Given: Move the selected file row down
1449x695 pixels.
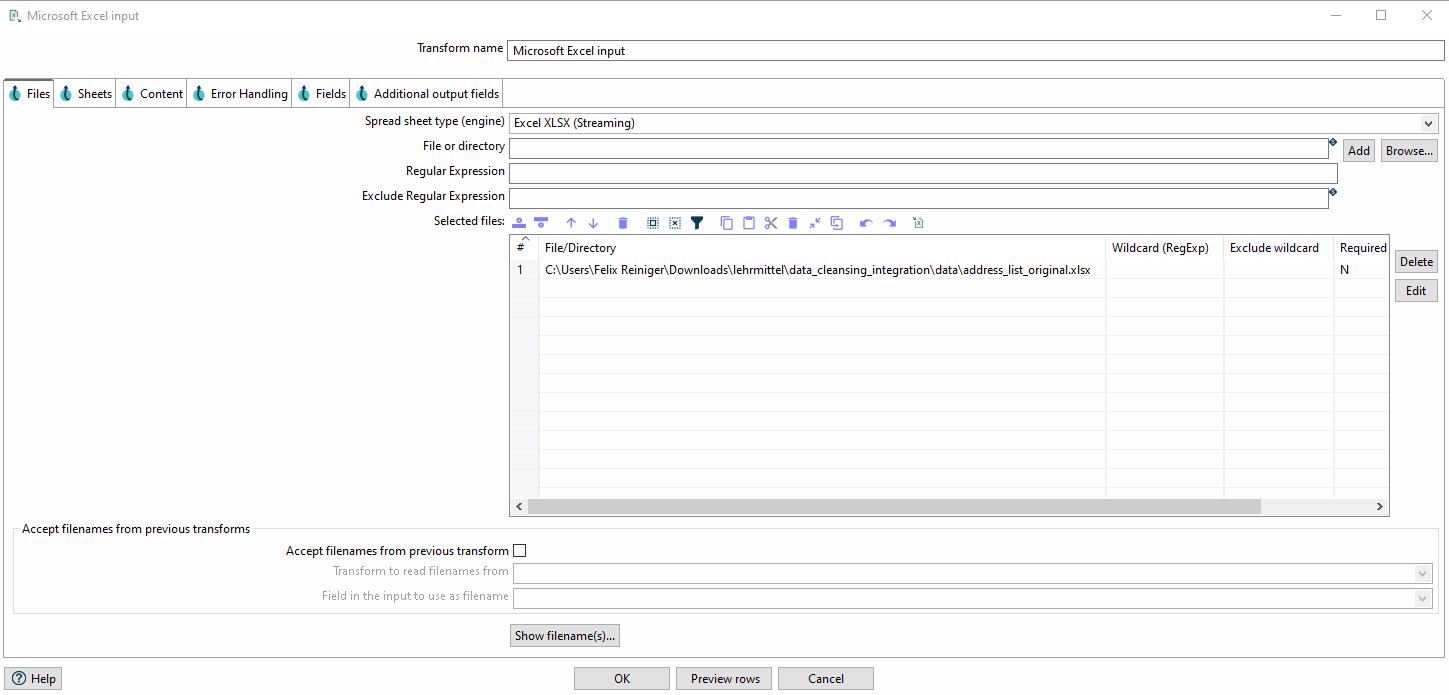Looking at the screenshot, I should (593, 222).
